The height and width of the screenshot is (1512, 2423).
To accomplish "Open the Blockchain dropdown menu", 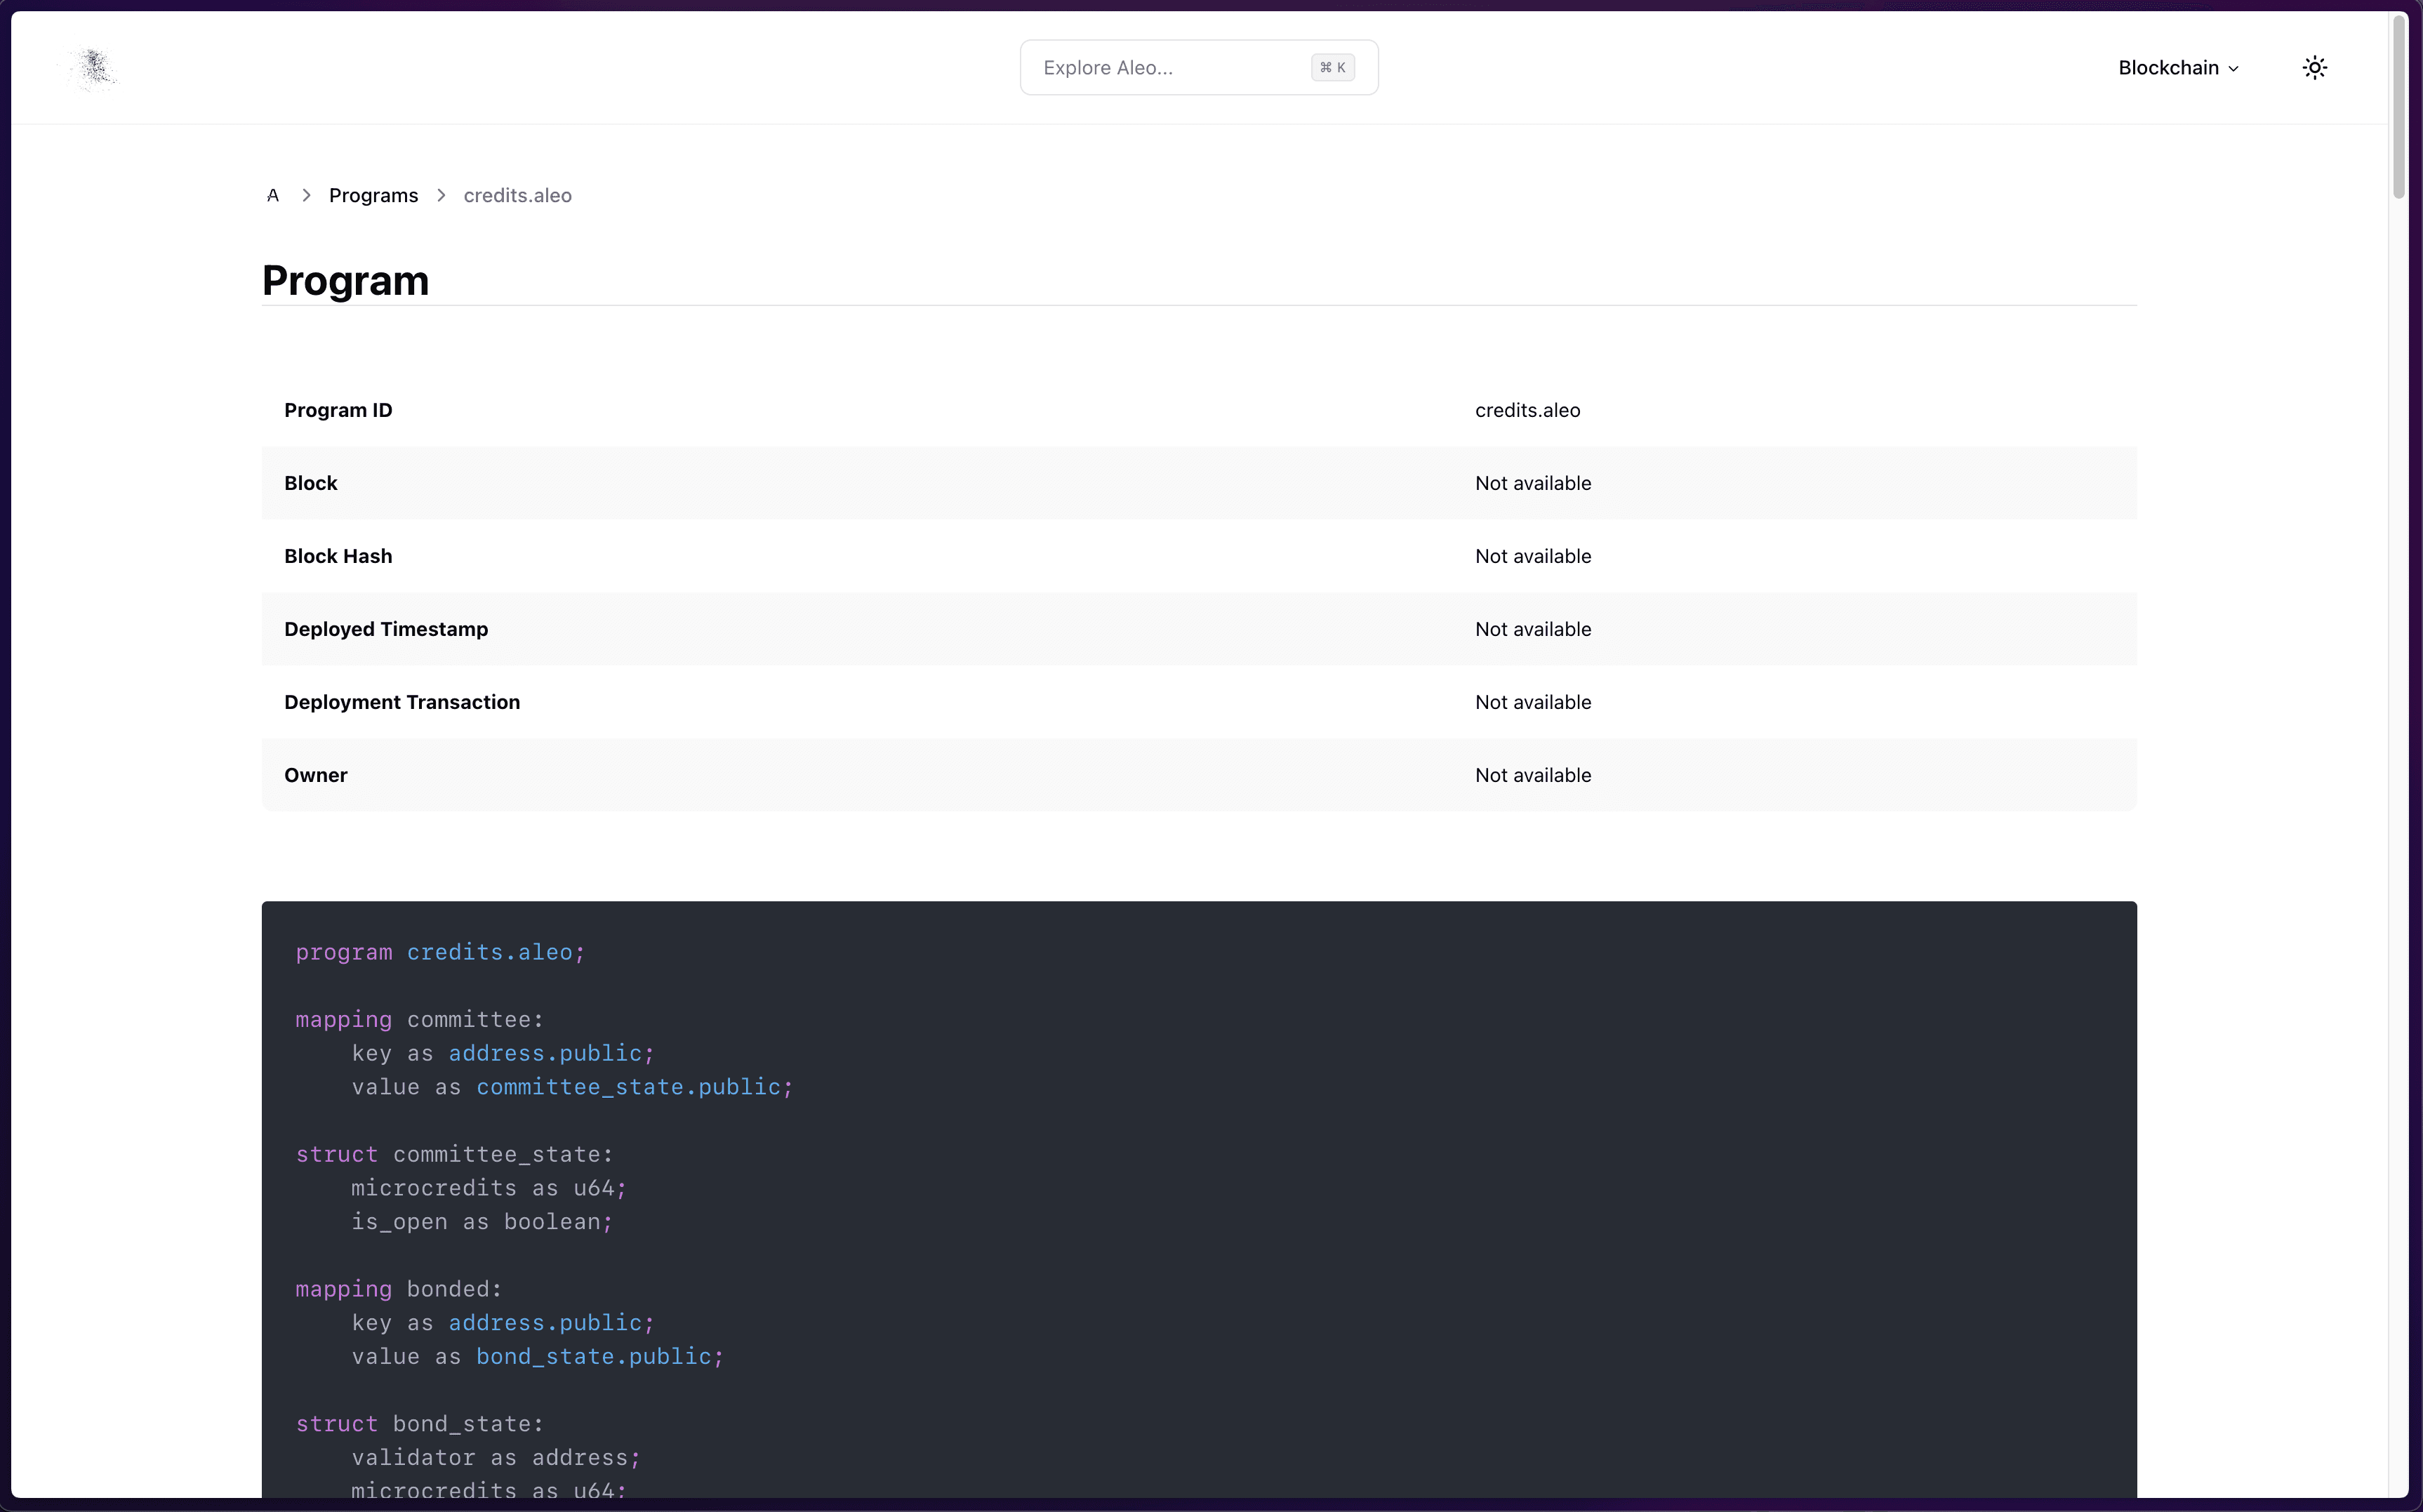I will [x=2178, y=68].
